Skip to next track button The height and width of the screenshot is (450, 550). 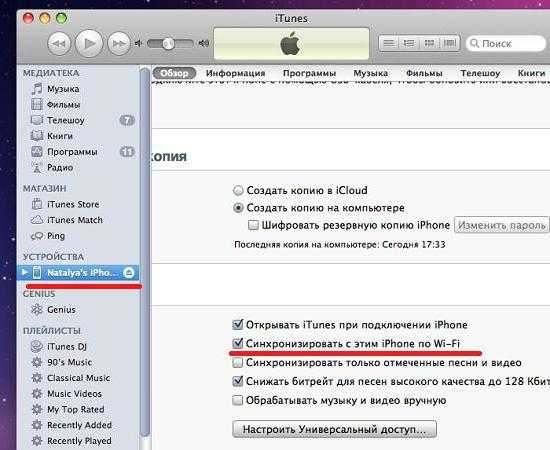click(119, 43)
